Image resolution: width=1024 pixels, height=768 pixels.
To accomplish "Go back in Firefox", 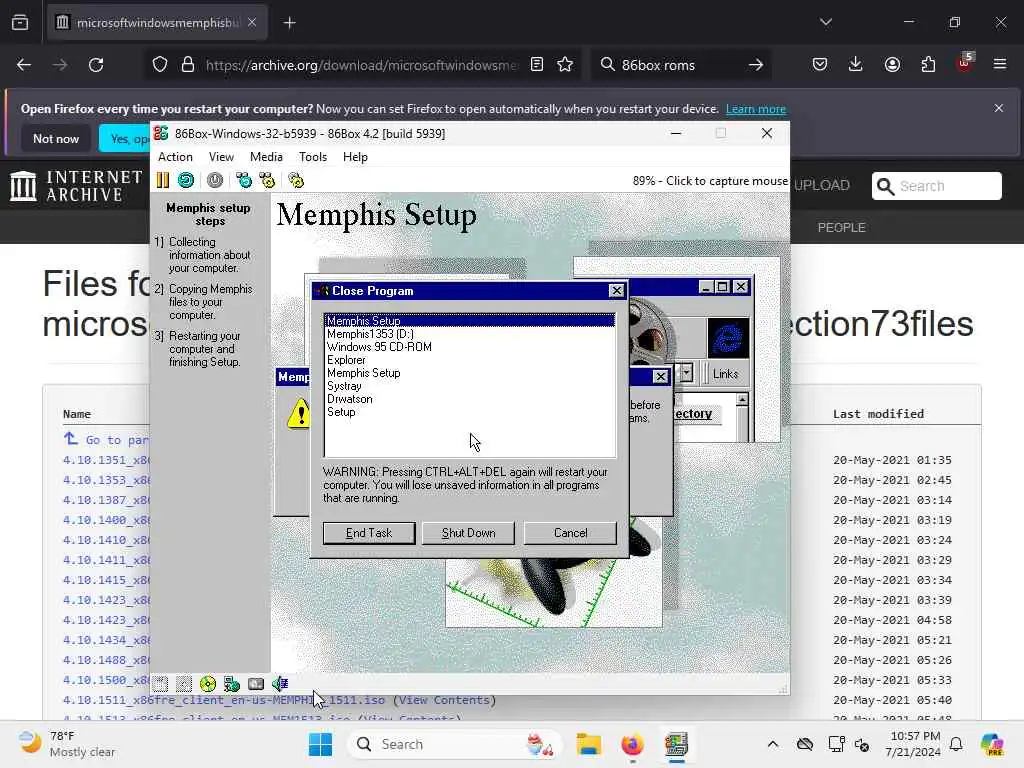I will 24,65.
